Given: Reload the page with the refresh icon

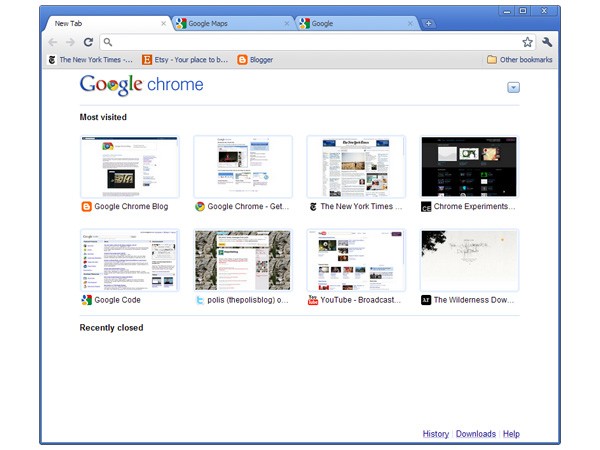Looking at the screenshot, I should (88, 42).
